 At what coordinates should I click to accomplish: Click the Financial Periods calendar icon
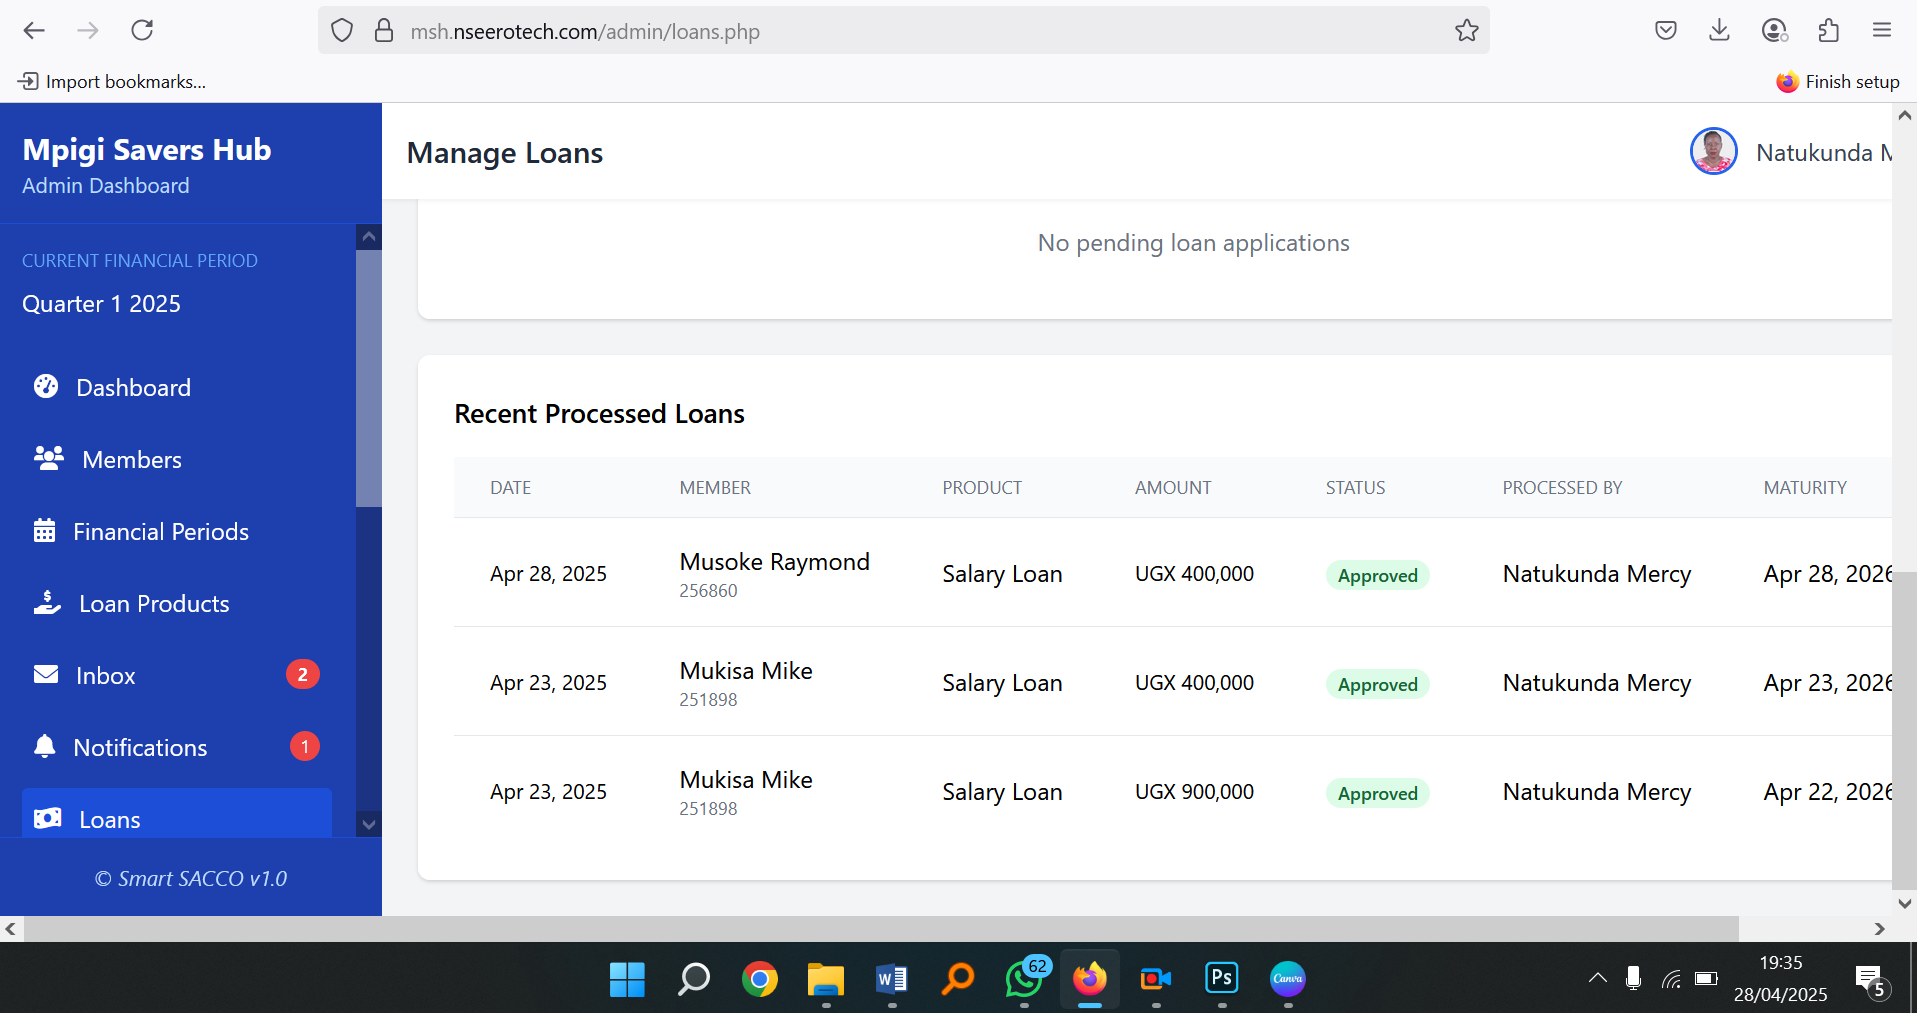45,530
